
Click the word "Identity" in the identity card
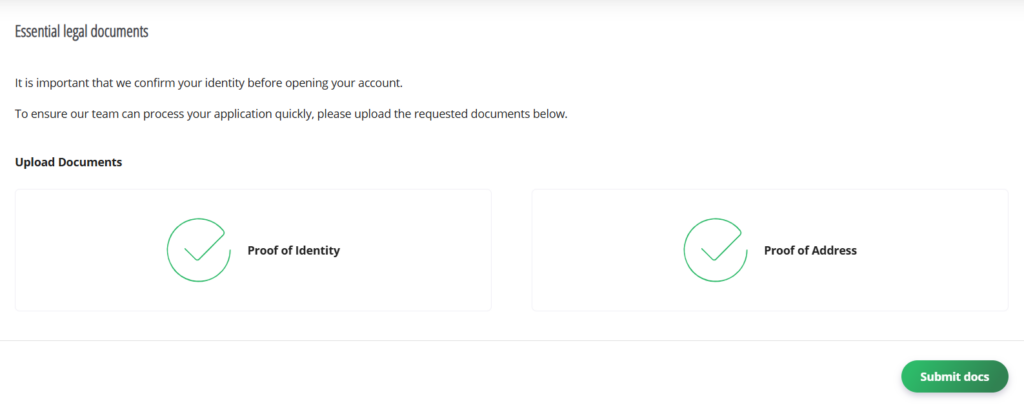317,251
